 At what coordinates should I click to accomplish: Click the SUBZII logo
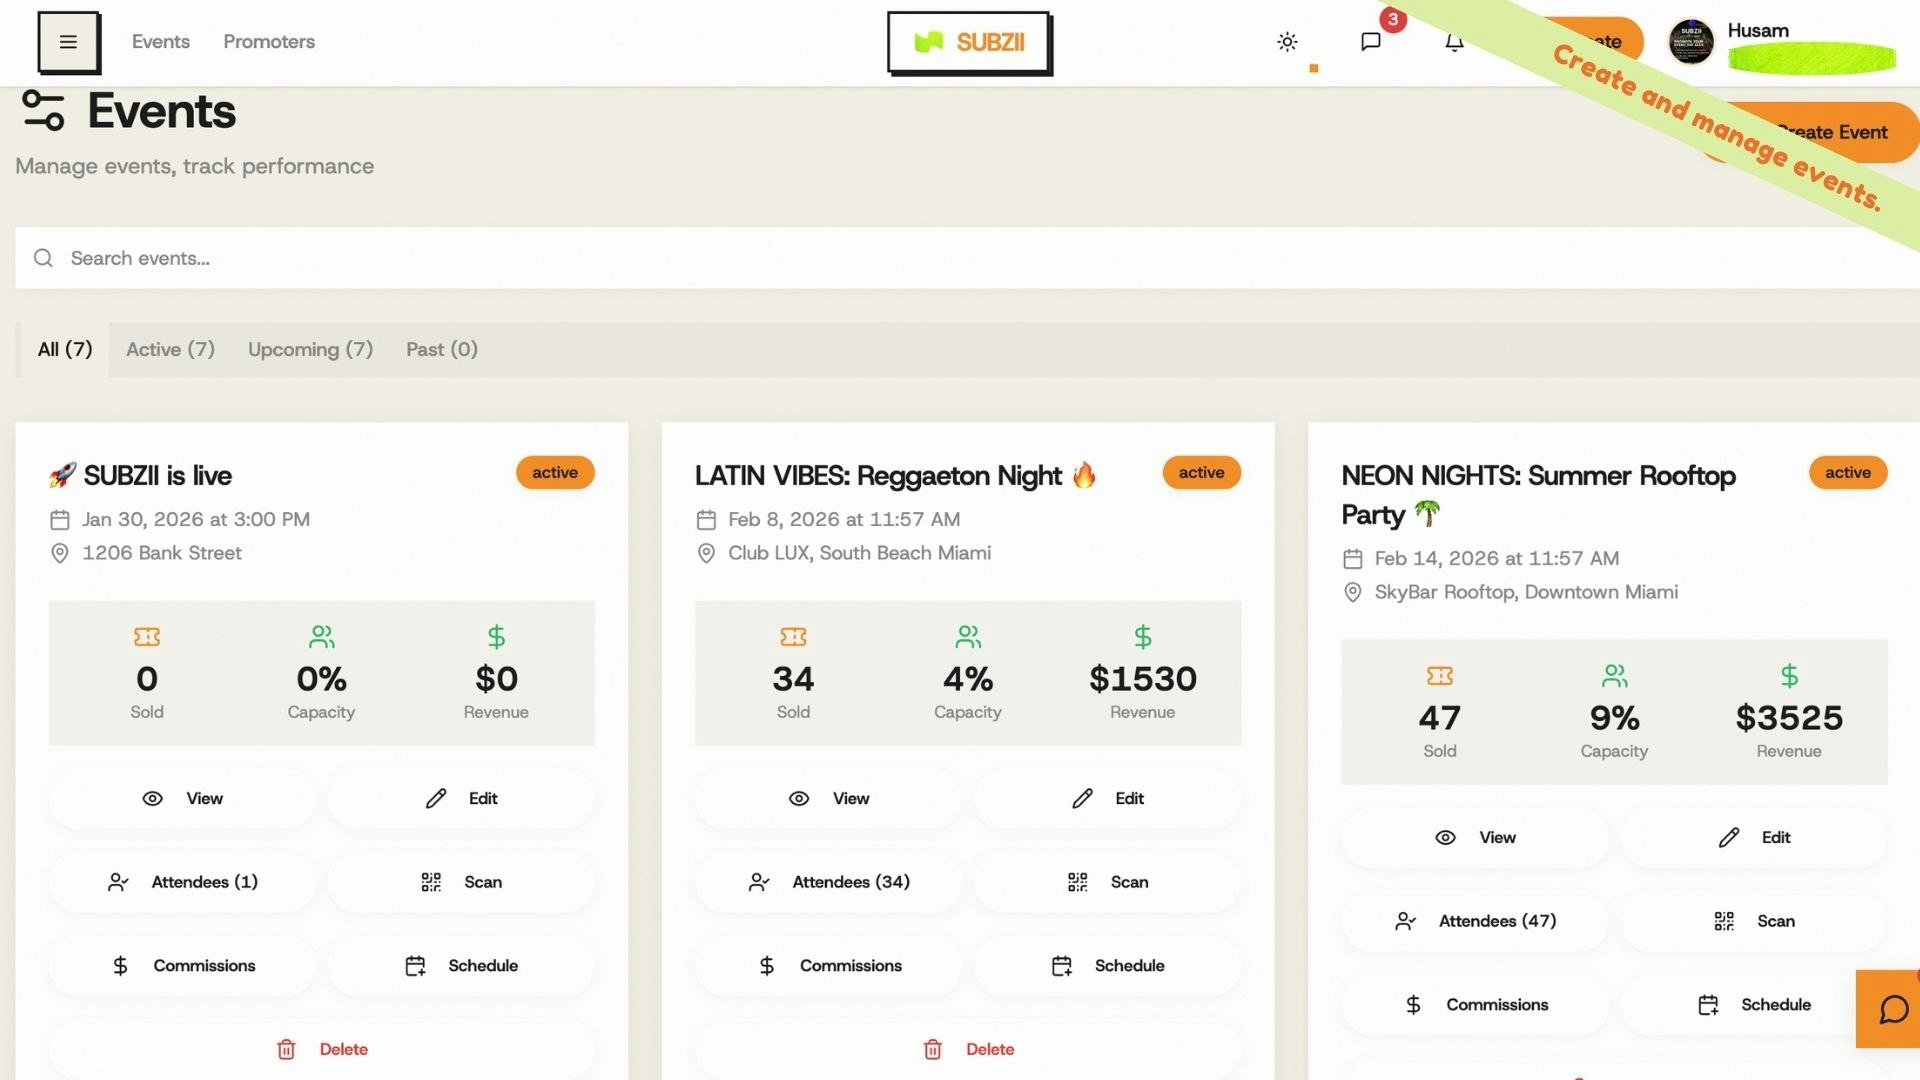pyautogui.click(x=968, y=42)
